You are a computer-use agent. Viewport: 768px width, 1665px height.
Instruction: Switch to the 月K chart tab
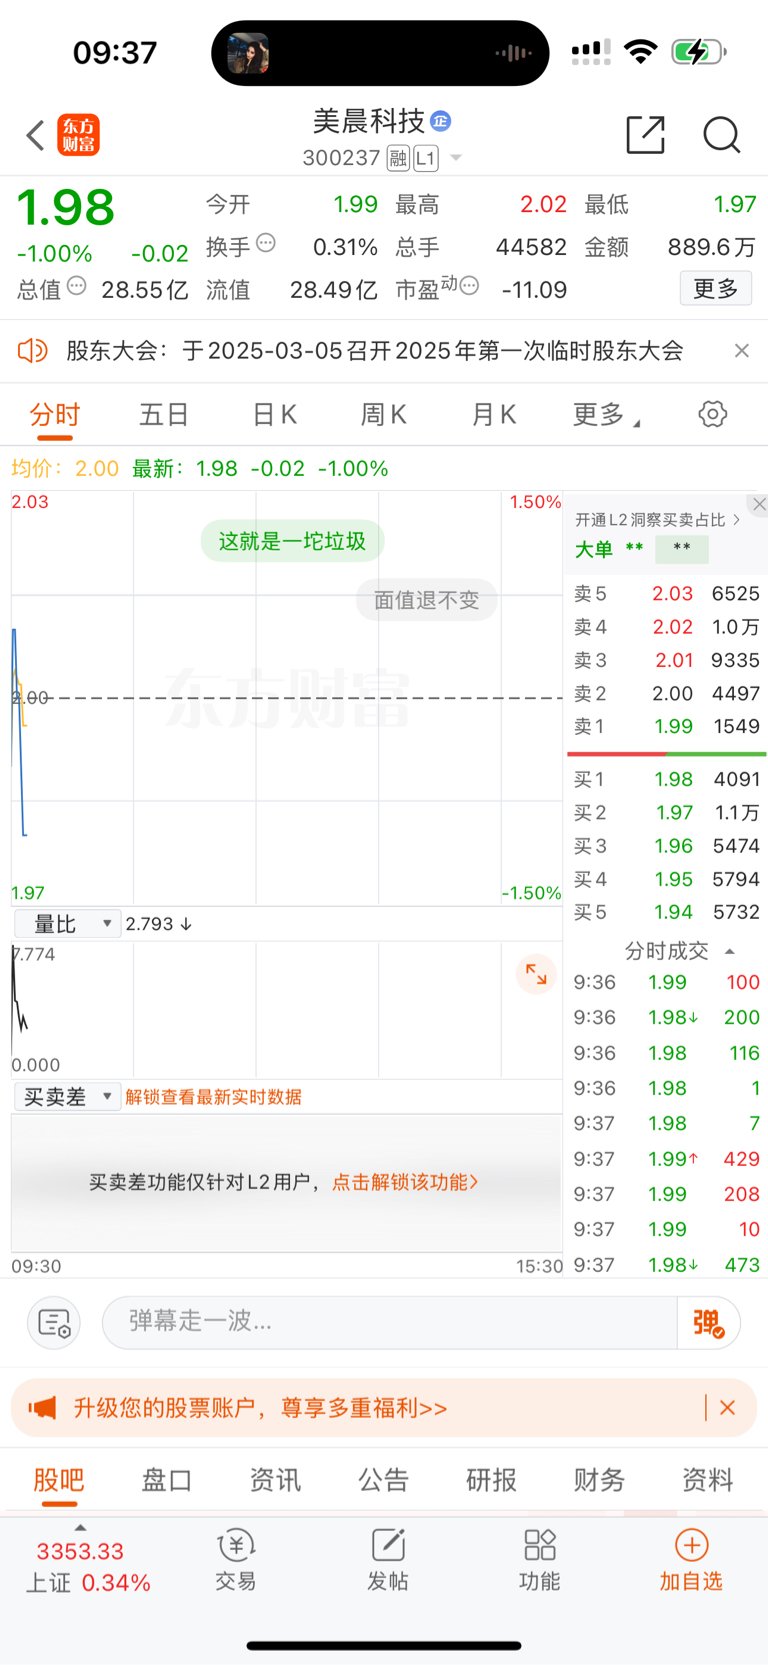tap(493, 414)
